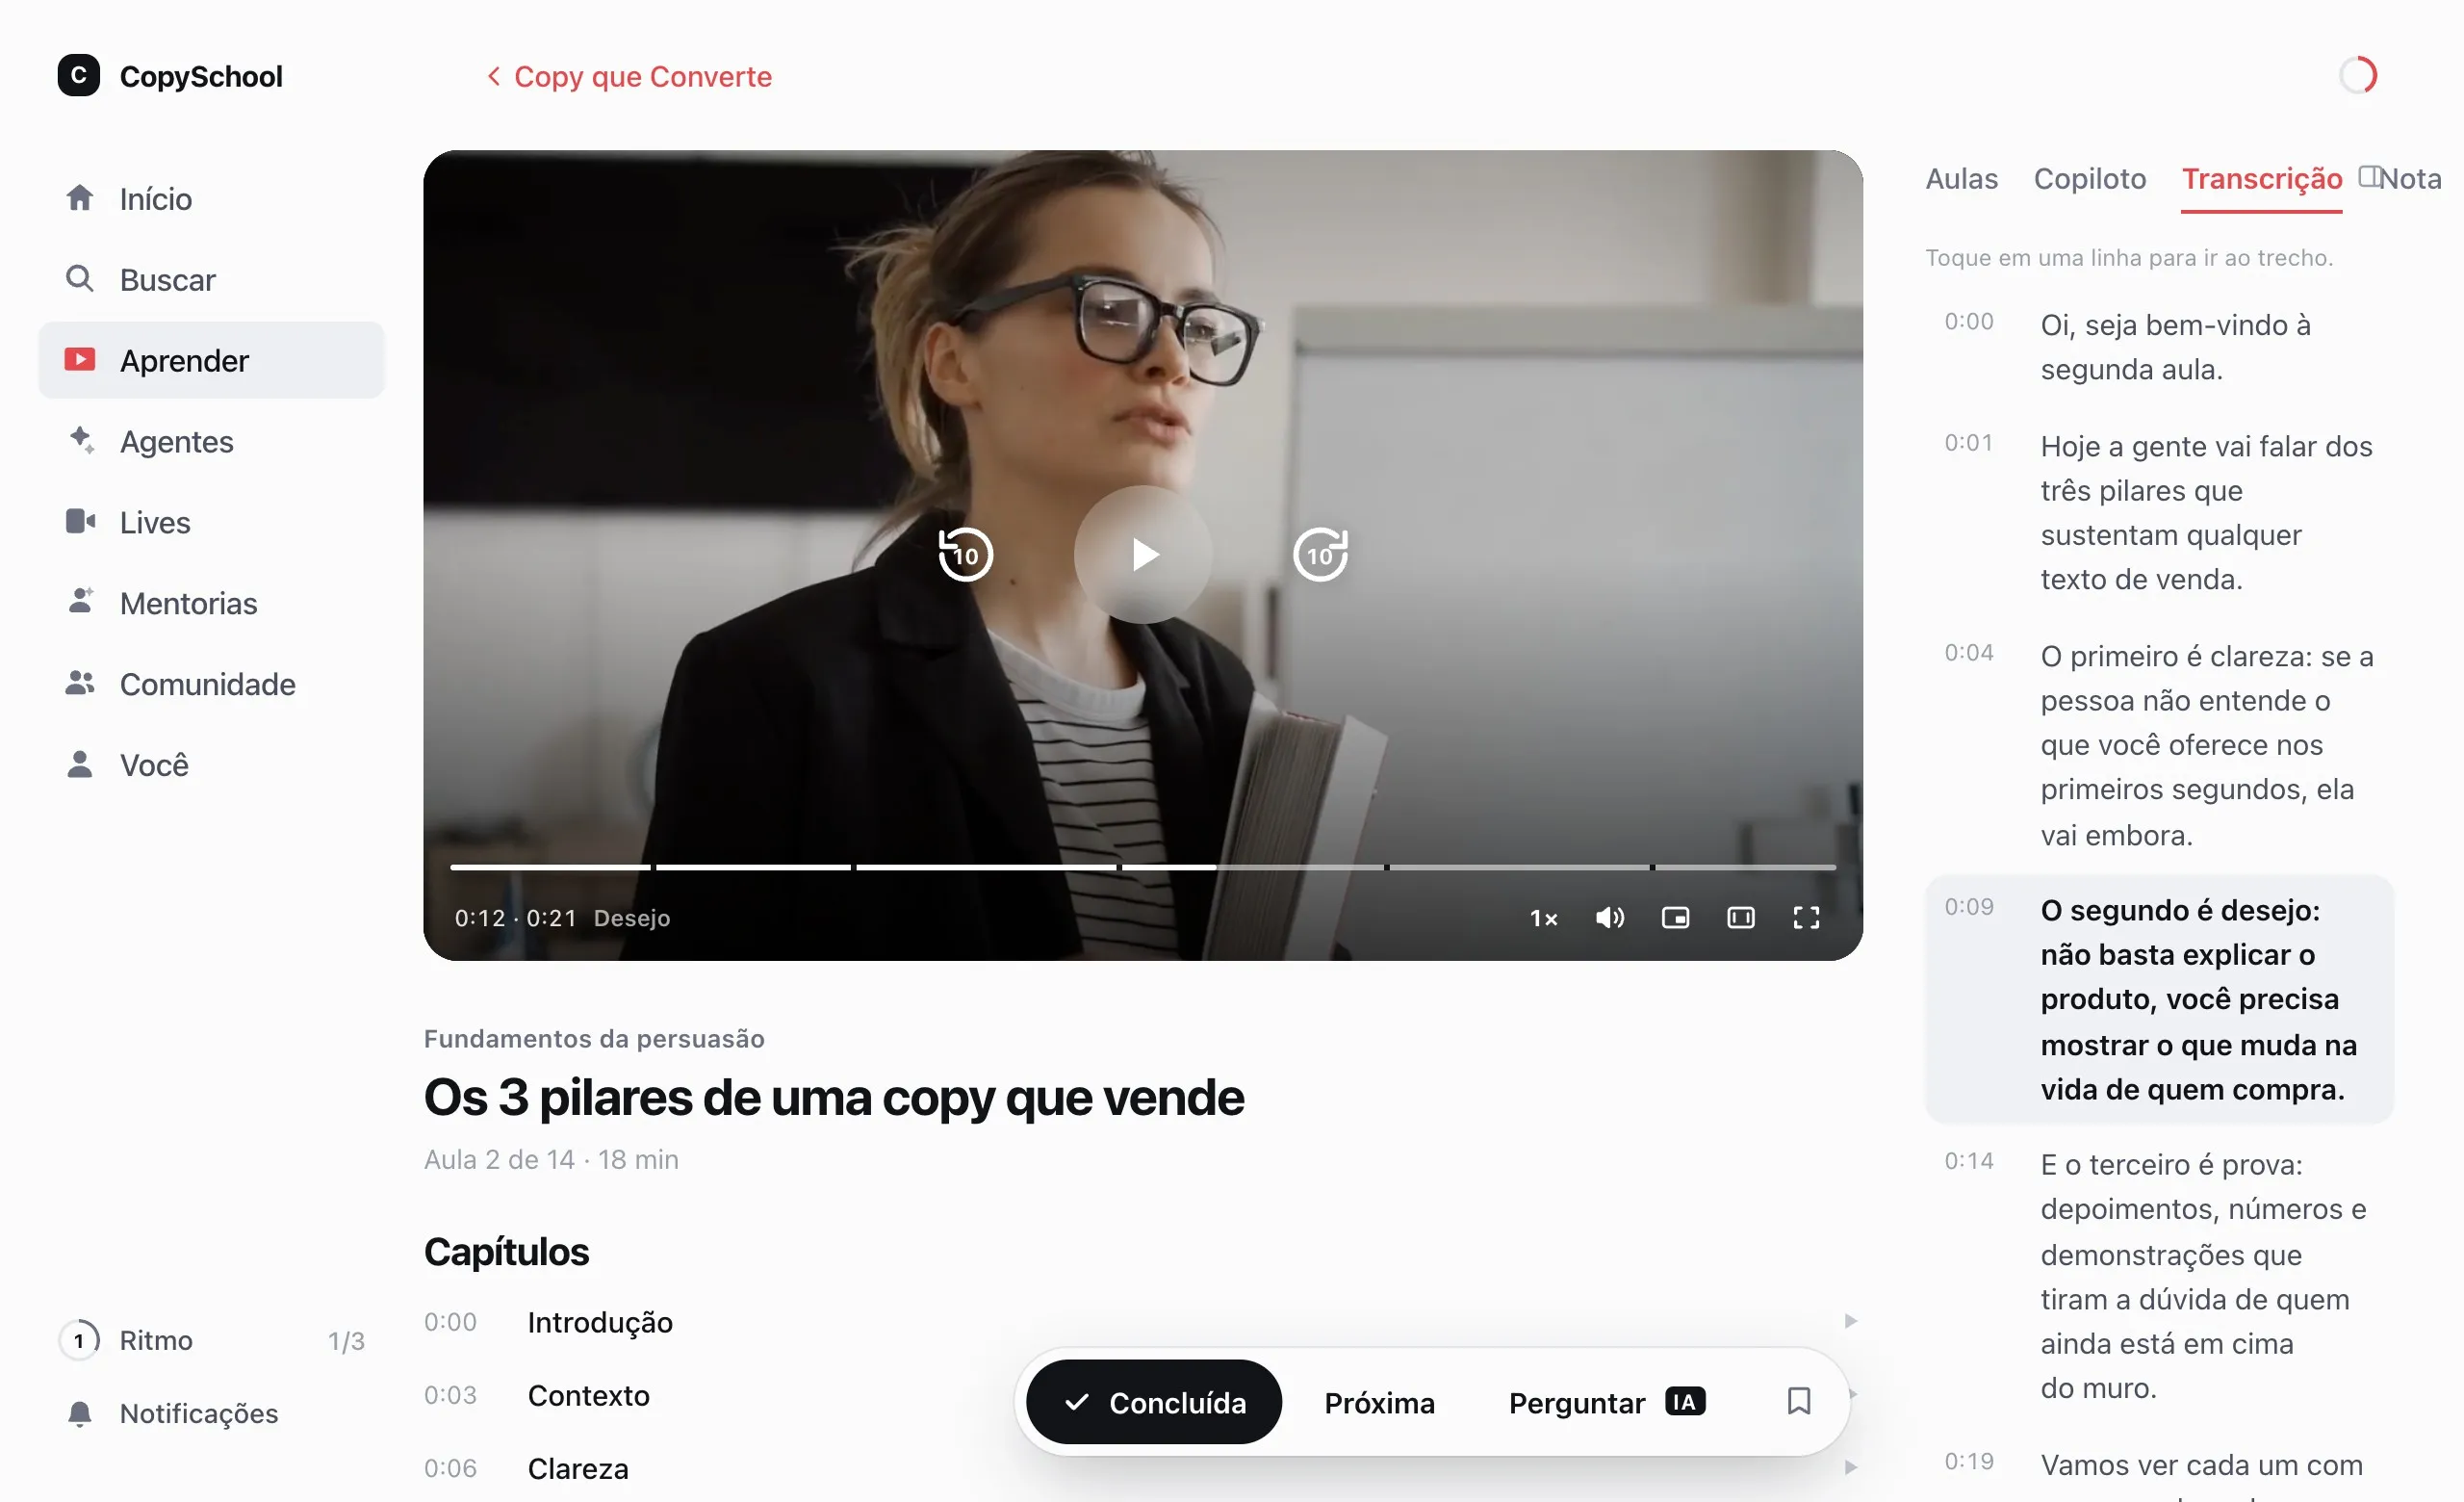Enter fullscreen video mode
This screenshot has width=2464, height=1502.
pos(1806,918)
